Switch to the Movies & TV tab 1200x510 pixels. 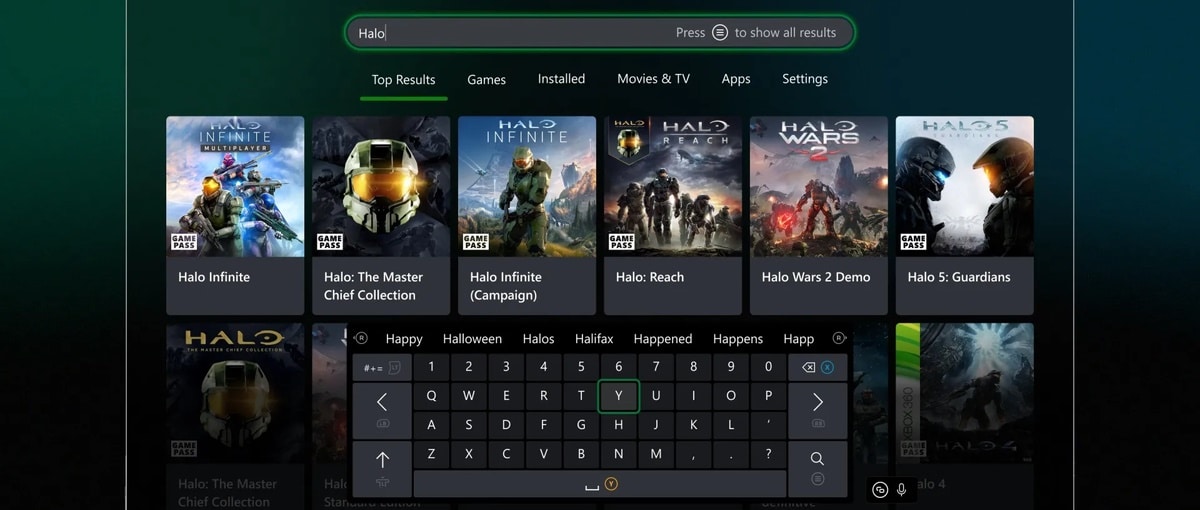pyautogui.click(x=653, y=79)
